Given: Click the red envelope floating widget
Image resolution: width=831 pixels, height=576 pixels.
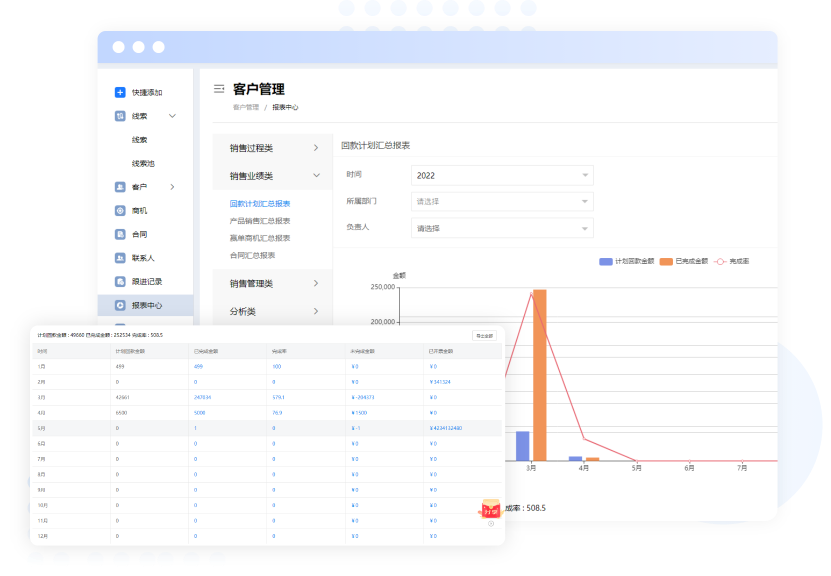Looking at the screenshot, I should pyautogui.click(x=490, y=508).
